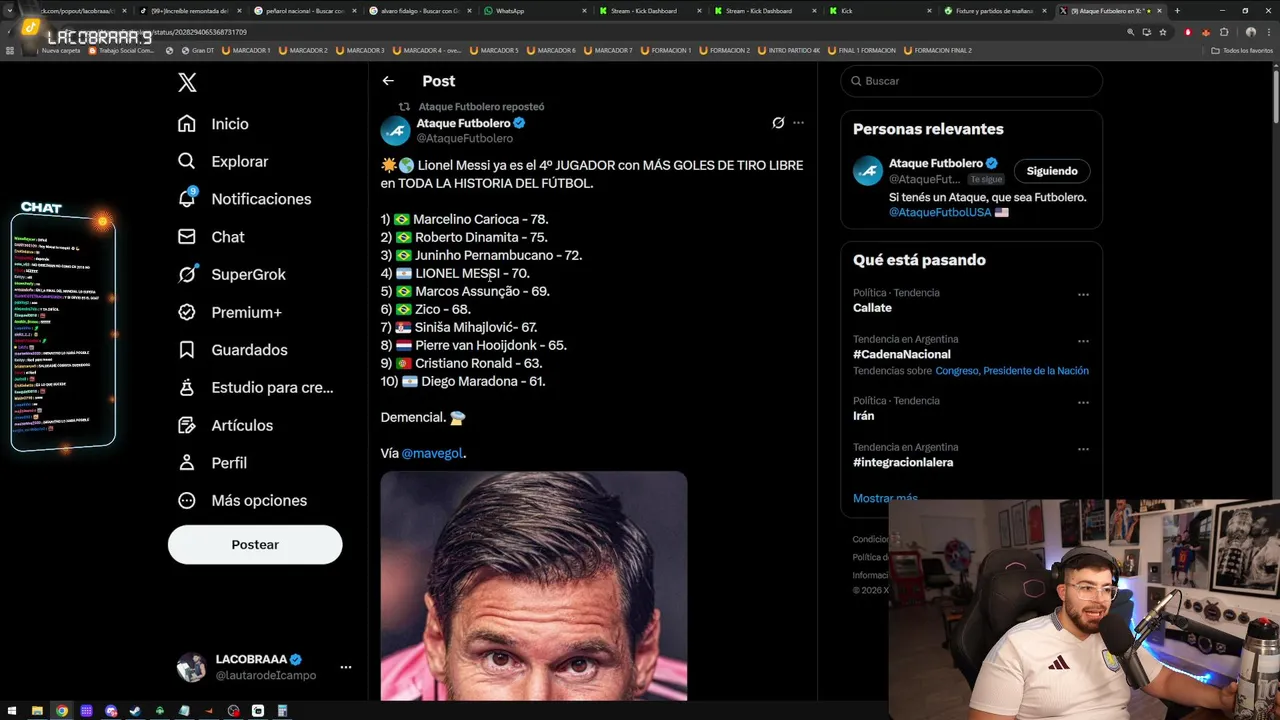The height and width of the screenshot is (720, 1280).
Task: Open more options for #CadenaNacional trend
Action: point(1083,341)
